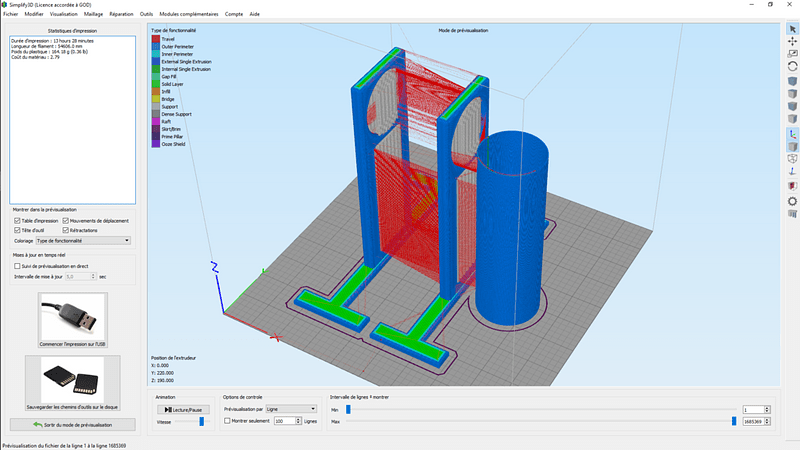Open the Outils menu

(x=146, y=14)
